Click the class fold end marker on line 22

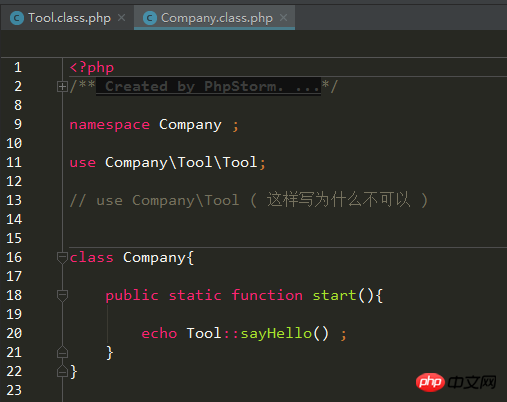coord(62,371)
